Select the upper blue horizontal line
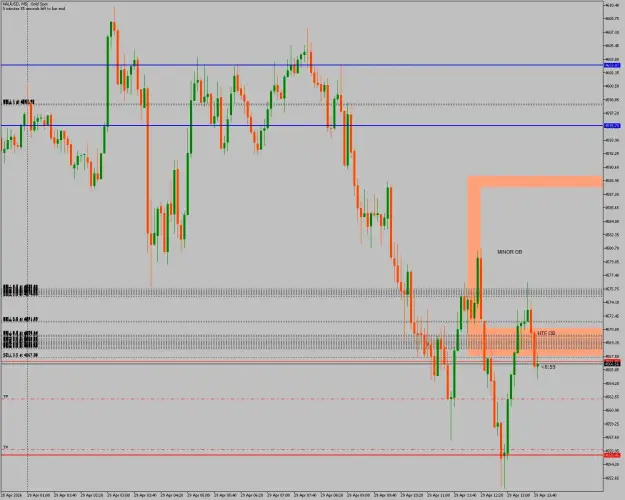 tap(302, 65)
